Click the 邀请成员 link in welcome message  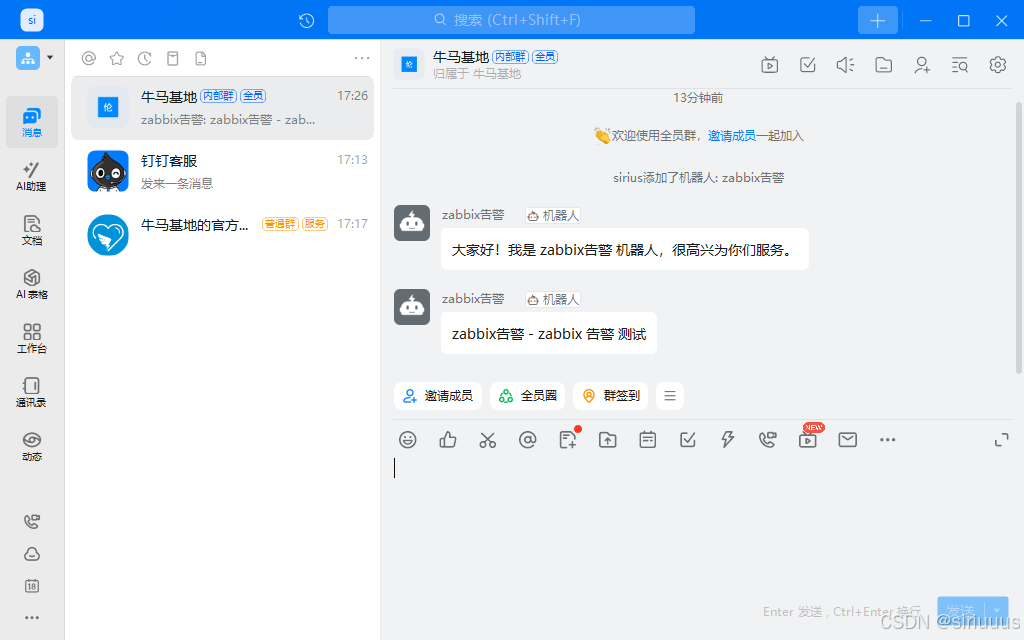731,136
